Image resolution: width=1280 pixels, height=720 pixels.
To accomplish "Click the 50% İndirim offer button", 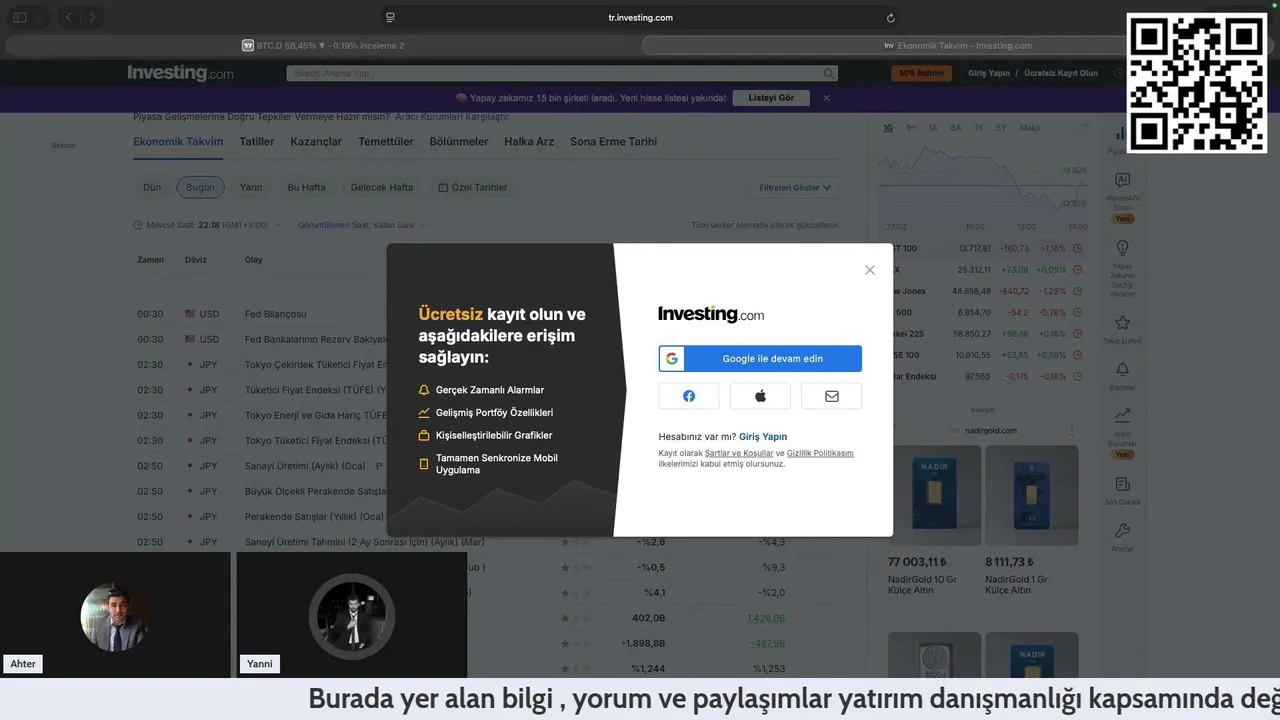I will tap(921, 73).
